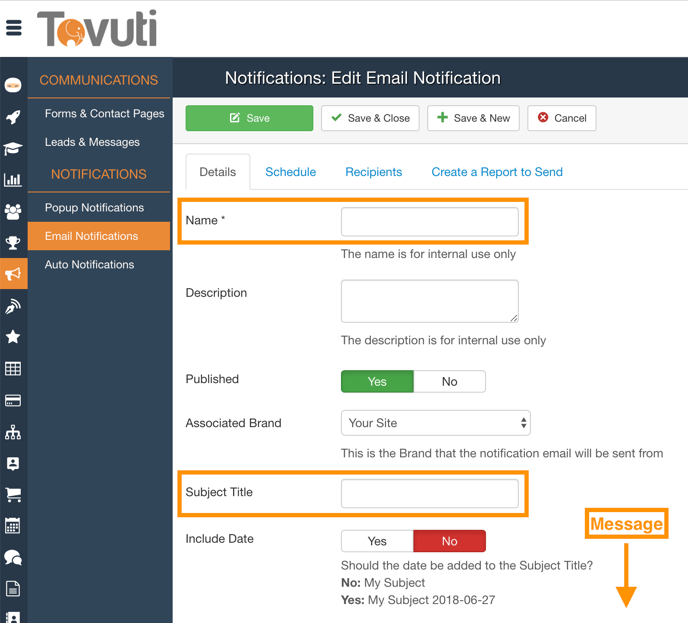The width and height of the screenshot is (688, 623).
Task: Click the green Save button
Action: tap(249, 118)
